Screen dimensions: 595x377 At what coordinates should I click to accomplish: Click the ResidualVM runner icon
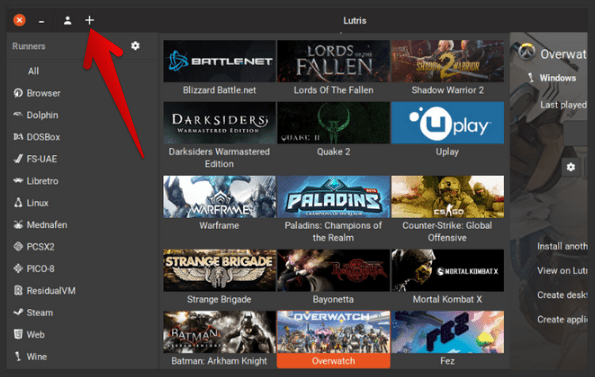(x=18, y=291)
